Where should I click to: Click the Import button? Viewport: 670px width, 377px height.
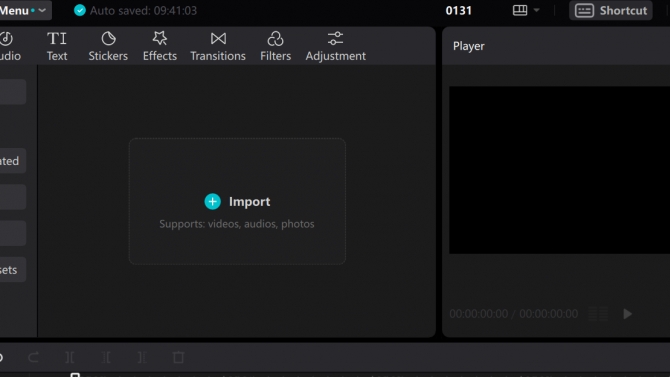(237, 201)
